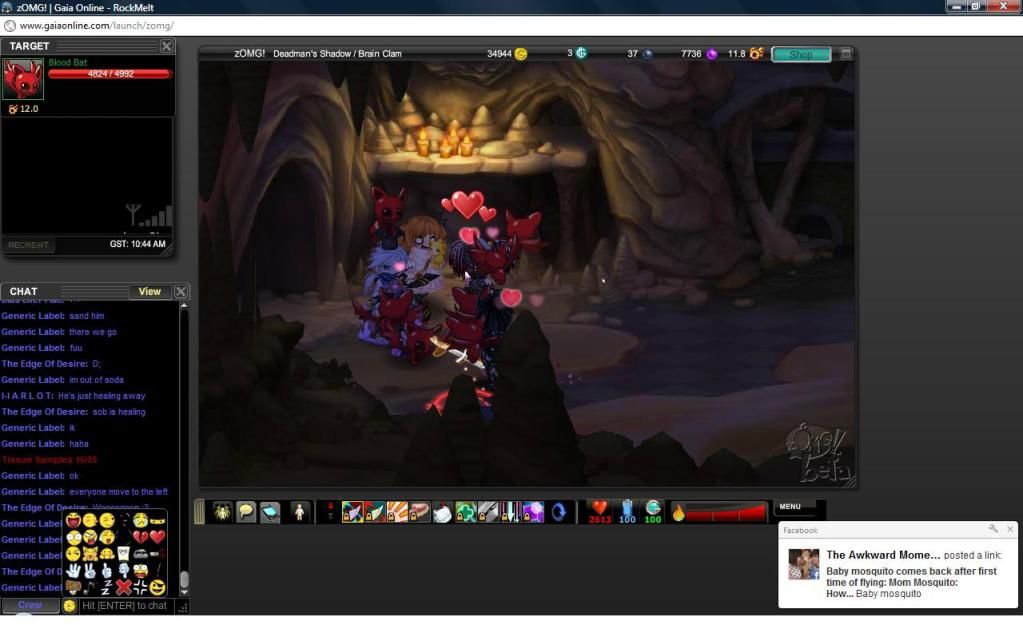The image size is (1023, 625).
Task: Insert the peace sign hand emoticon
Action: (90, 571)
